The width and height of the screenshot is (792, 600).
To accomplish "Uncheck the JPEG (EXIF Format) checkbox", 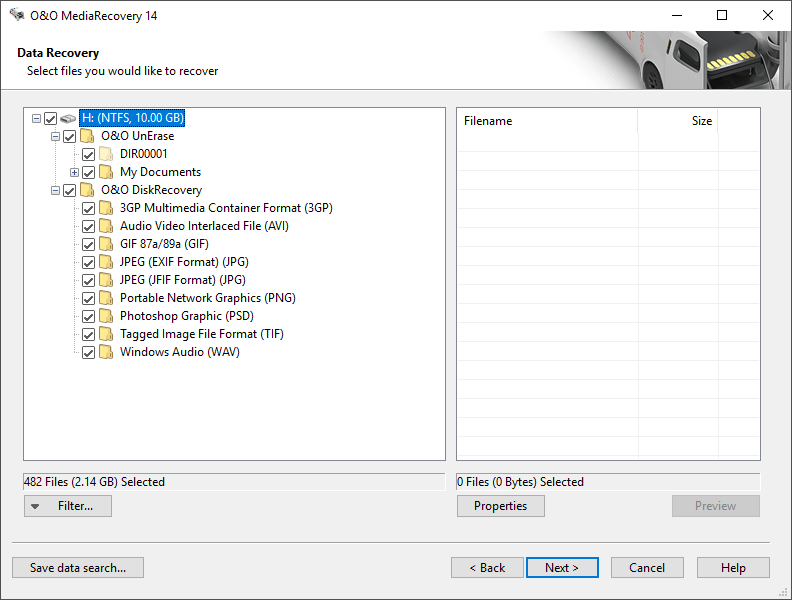I will coord(88,263).
